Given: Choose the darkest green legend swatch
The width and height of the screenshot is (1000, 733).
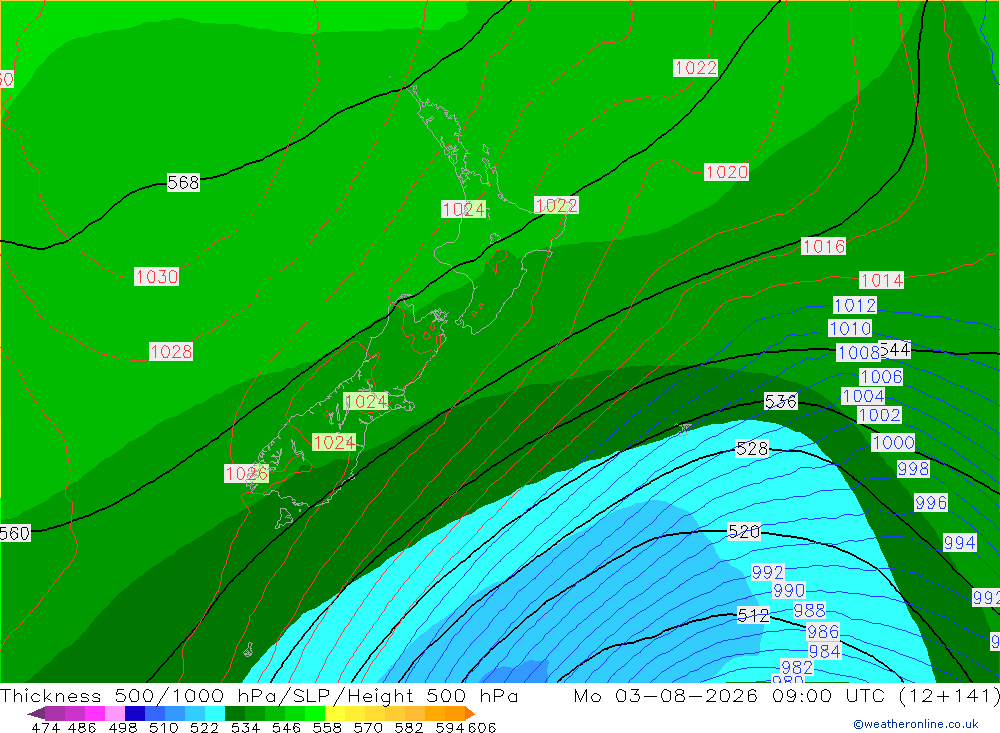Looking at the screenshot, I should (x=235, y=713).
